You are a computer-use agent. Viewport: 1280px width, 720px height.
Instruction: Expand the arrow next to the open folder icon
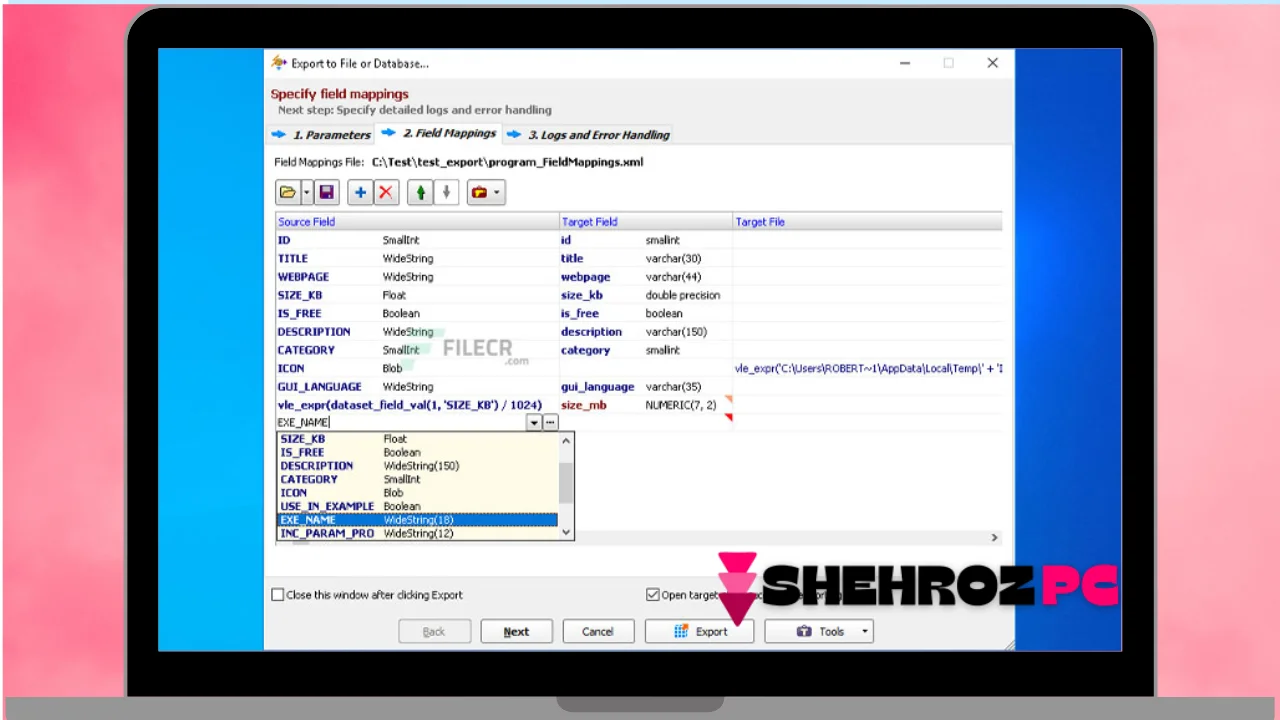(307, 193)
